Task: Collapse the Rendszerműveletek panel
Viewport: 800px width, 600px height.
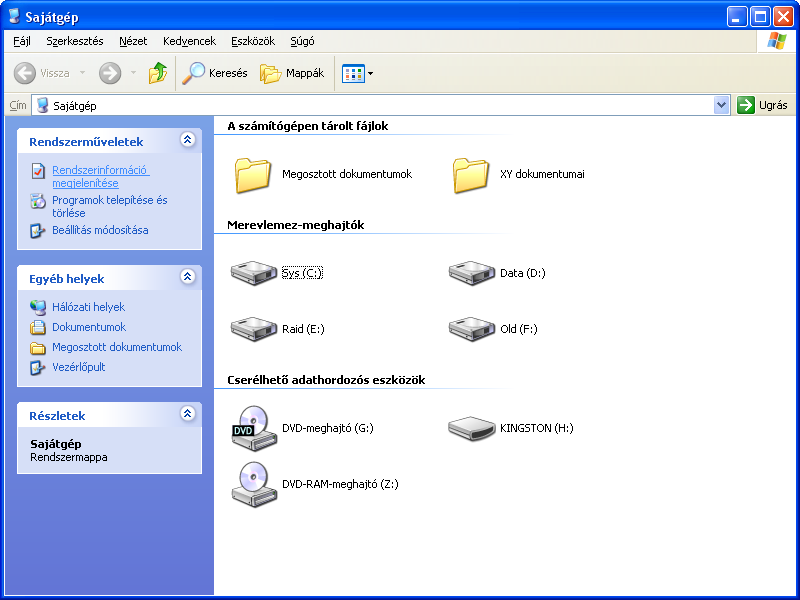Action: [x=188, y=139]
